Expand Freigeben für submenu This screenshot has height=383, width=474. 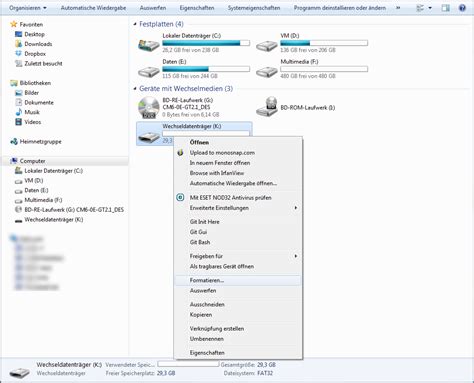238,256
